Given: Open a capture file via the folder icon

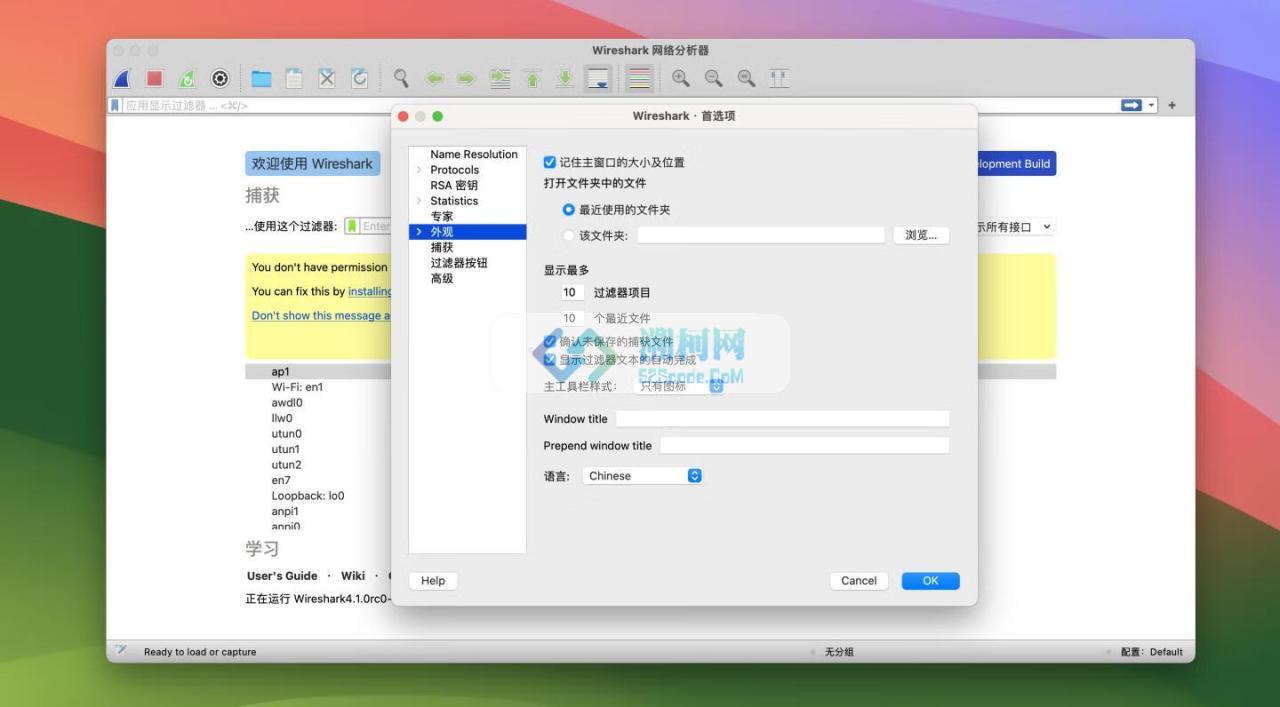Looking at the screenshot, I should pyautogui.click(x=261, y=78).
